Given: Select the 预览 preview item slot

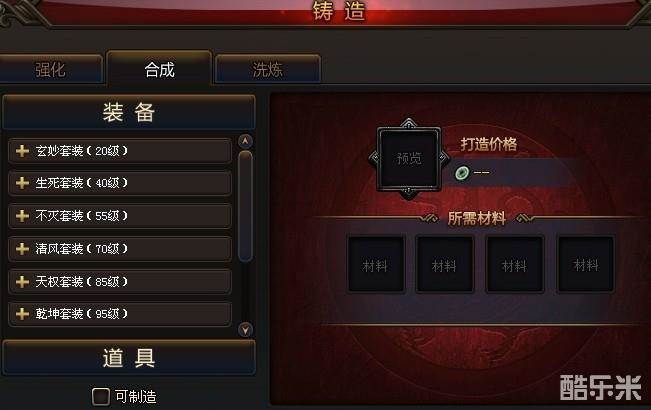Looking at the screenshot, I should [409, 159].
